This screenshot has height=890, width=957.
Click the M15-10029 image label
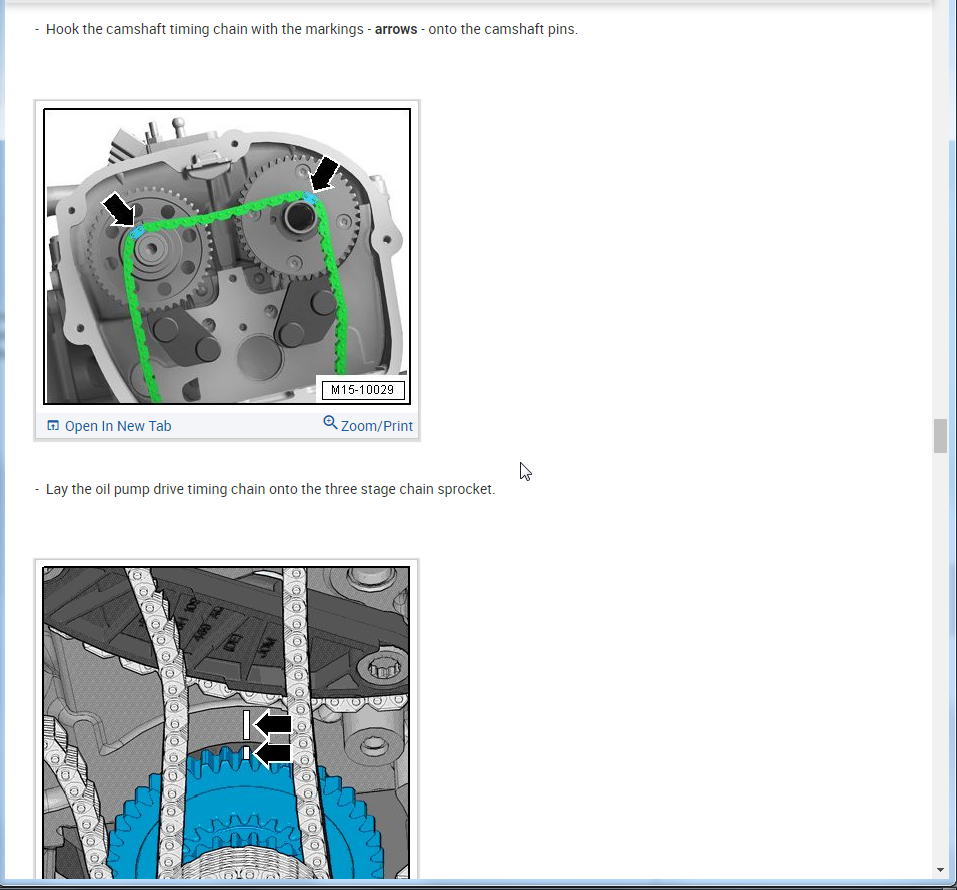pyautogui.click(x=363, y=390)
